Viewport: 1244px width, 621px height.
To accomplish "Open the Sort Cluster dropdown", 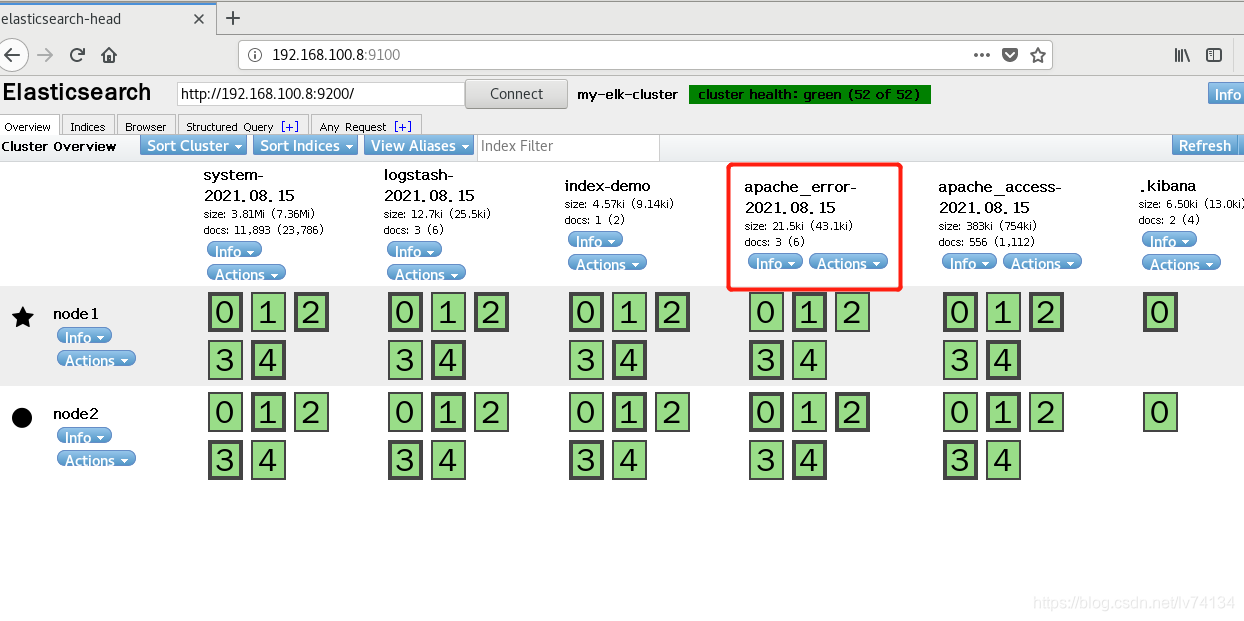I will pos(194,146).
